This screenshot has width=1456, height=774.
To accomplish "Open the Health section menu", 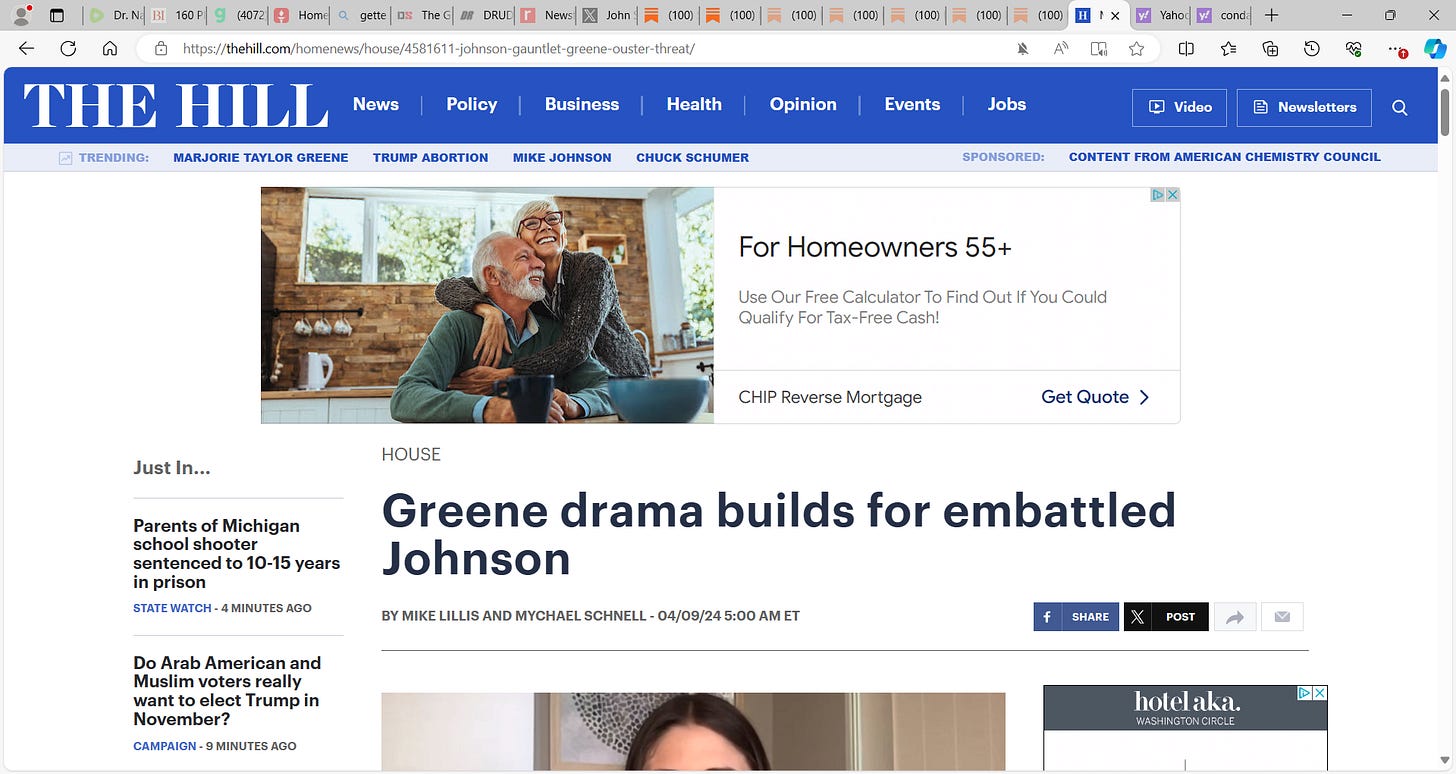I will click(x=694, y=104).
